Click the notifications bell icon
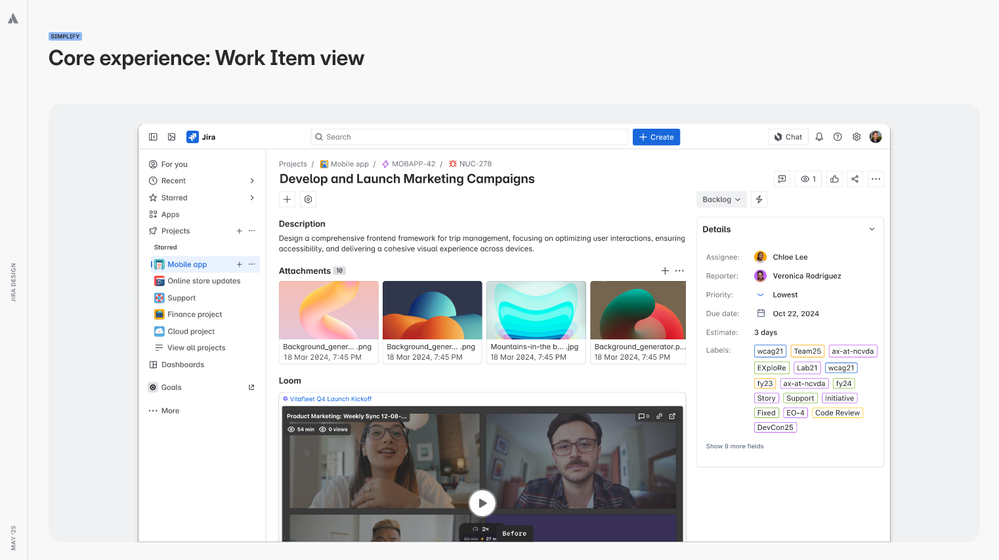This screenshot has height=560, width=999. click(819, 137)
